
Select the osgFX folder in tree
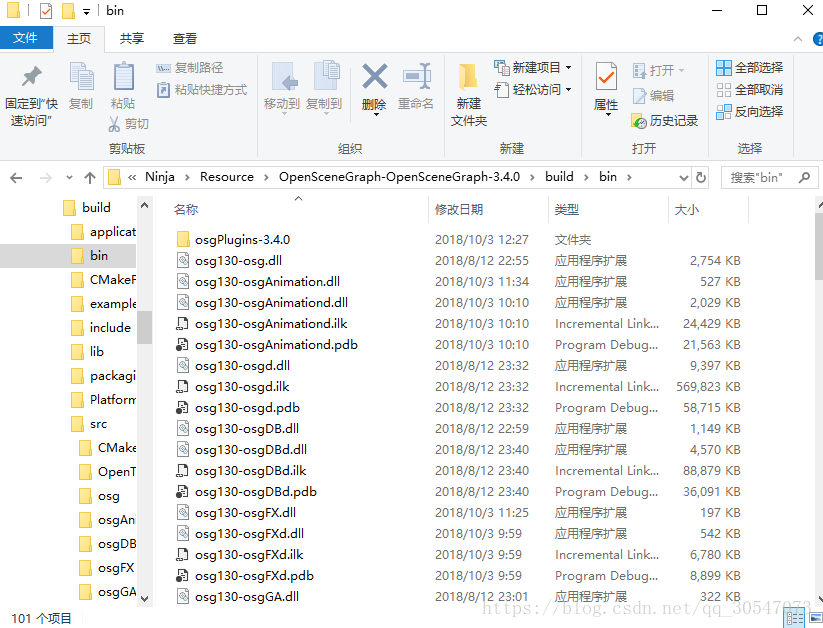[x=115, y=568]
